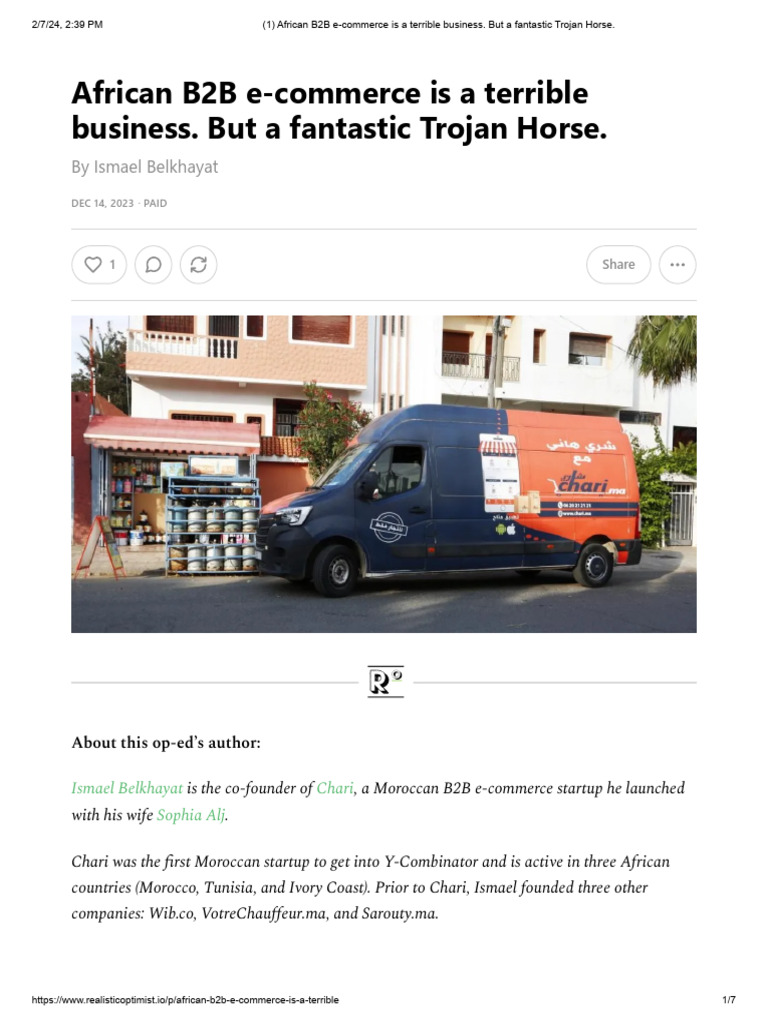Open the Sophia Alj link
This screenshot has width=768, height=1024.
click(x=191, y=815)
